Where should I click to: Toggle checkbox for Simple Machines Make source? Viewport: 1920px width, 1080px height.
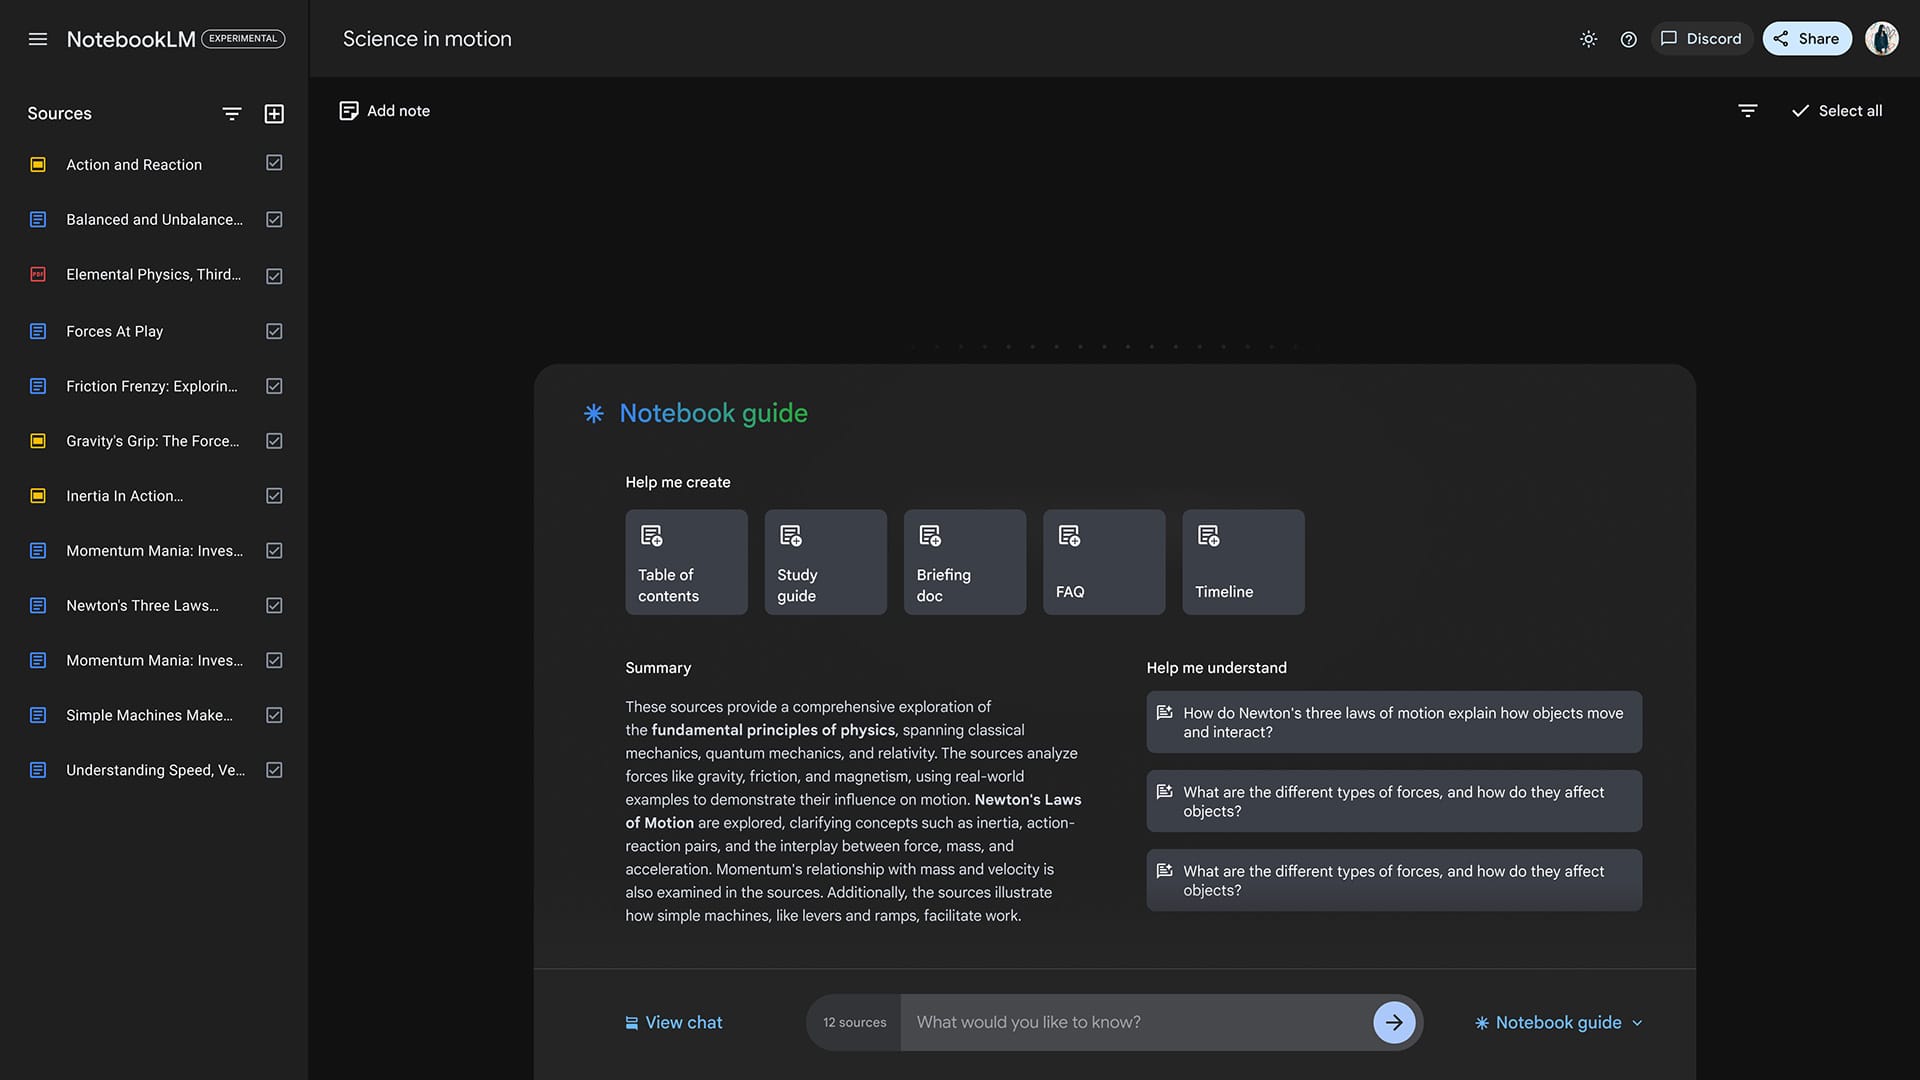coord(274,715)
